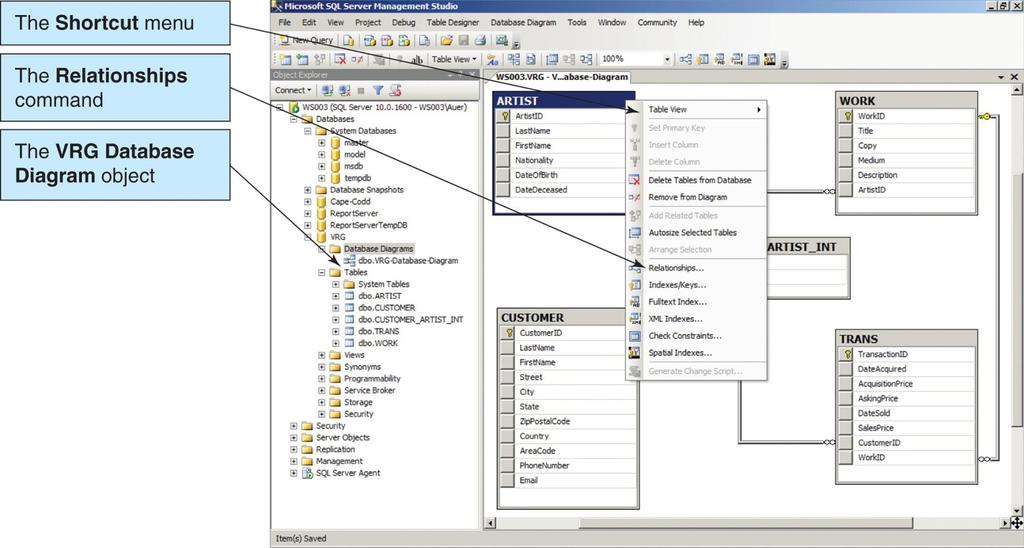
Task: Click the New Text Annotation 'ab' icon
Action: (417, 59)
